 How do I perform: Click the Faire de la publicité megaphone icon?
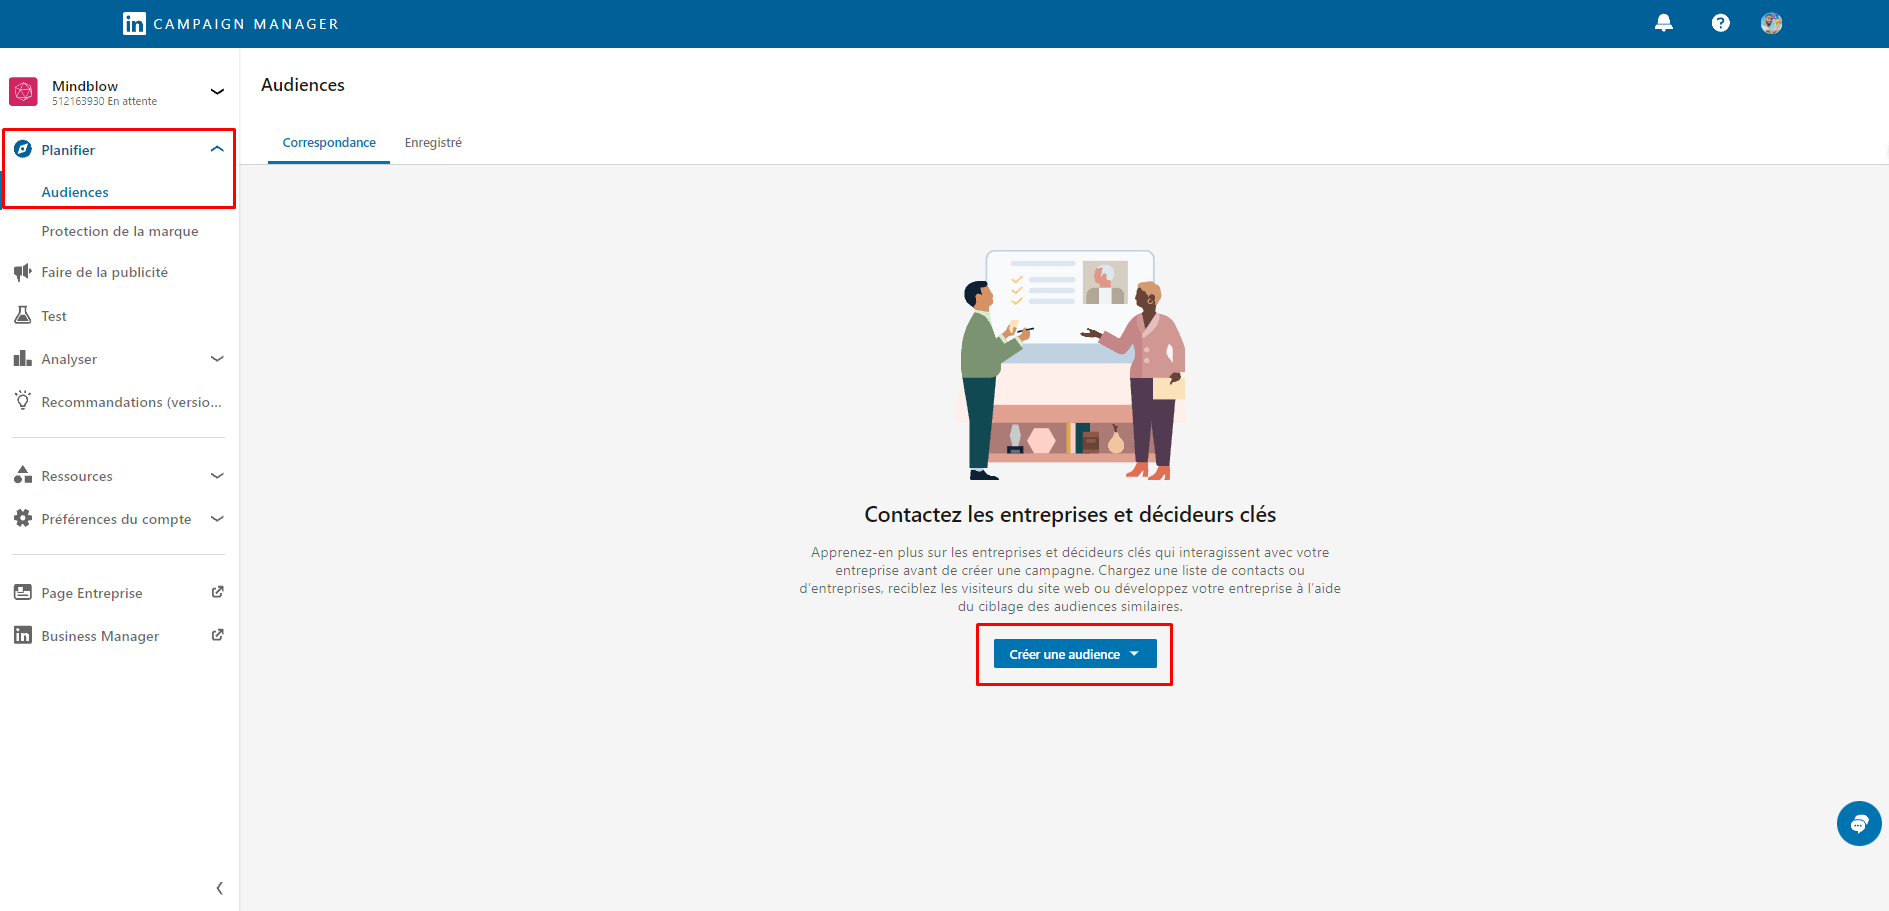23,272
